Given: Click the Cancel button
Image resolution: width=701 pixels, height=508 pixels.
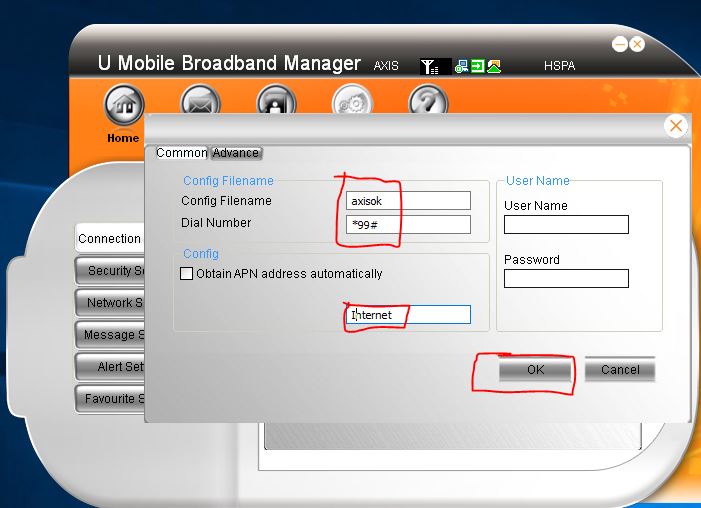Looking at the screenshot, I should point(620,369).
